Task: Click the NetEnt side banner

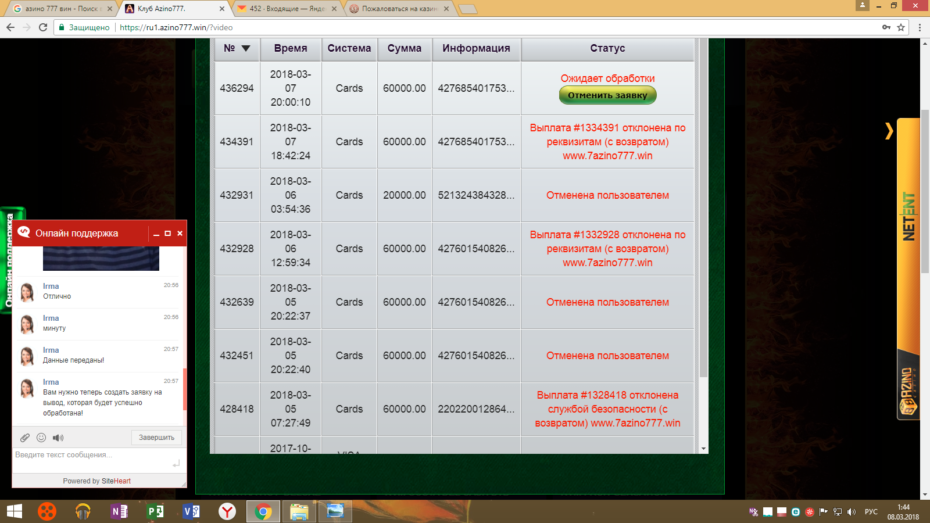Action: tap(908, 216)
